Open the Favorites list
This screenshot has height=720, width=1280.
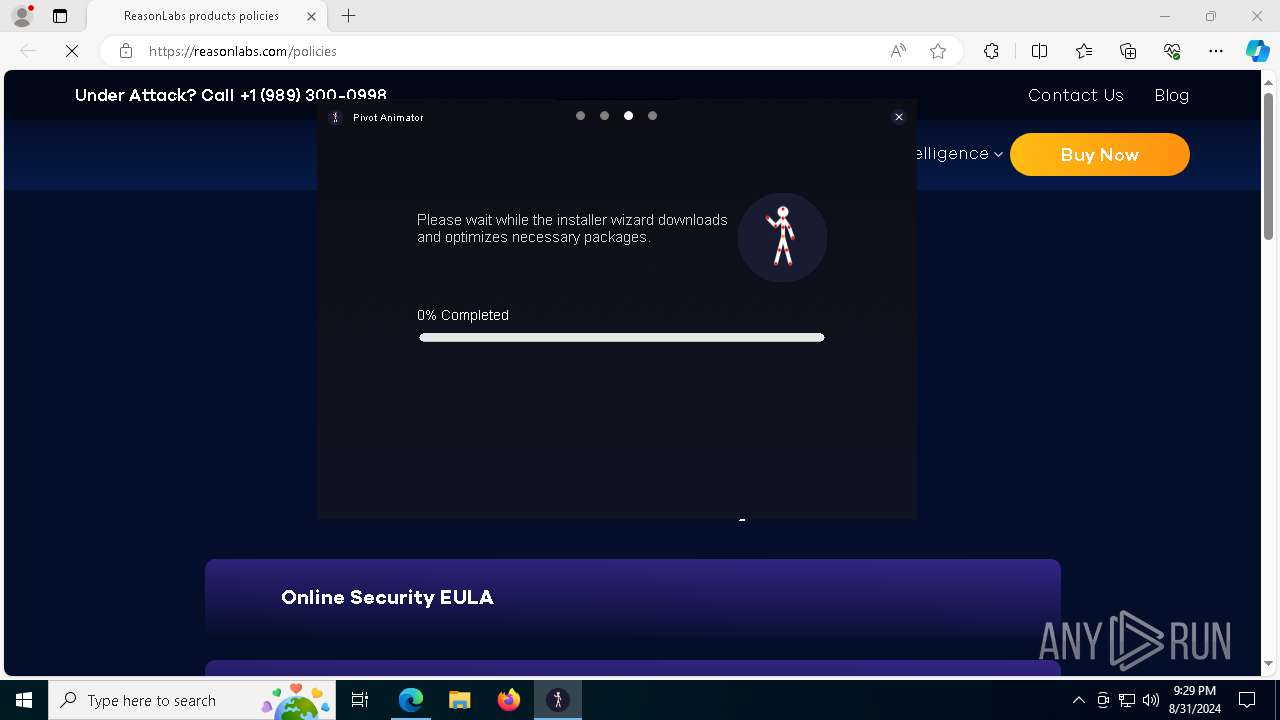tap(1084, 51)
